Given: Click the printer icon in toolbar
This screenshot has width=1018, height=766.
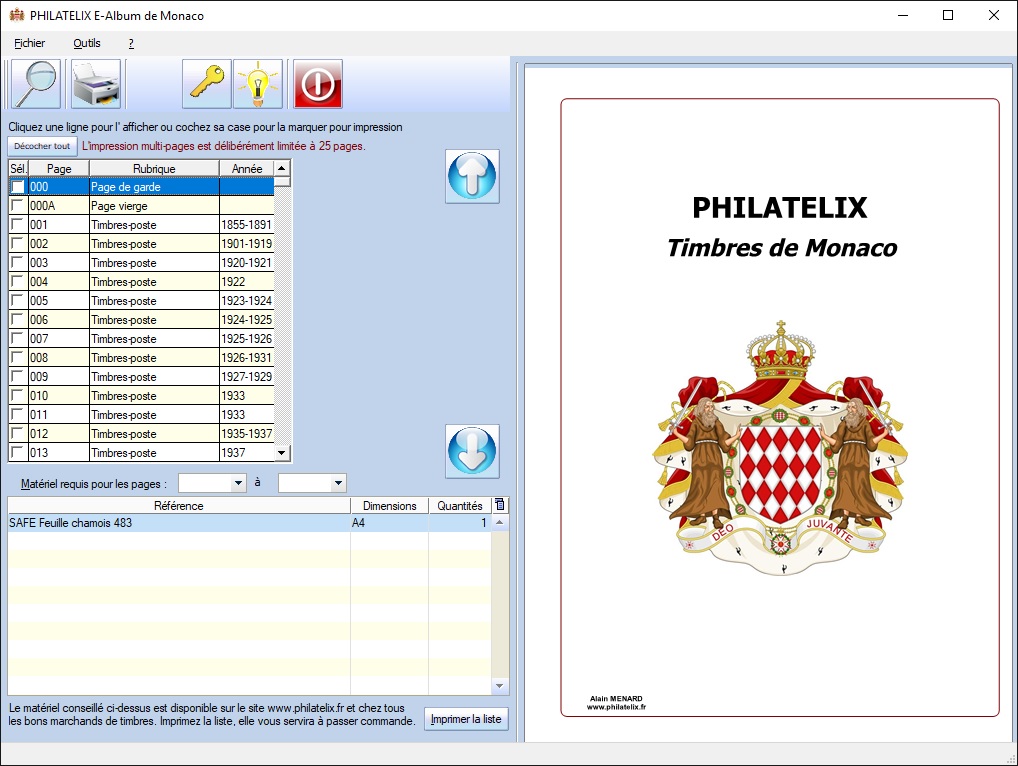Looking at the screenshot, I should point(96,84).
